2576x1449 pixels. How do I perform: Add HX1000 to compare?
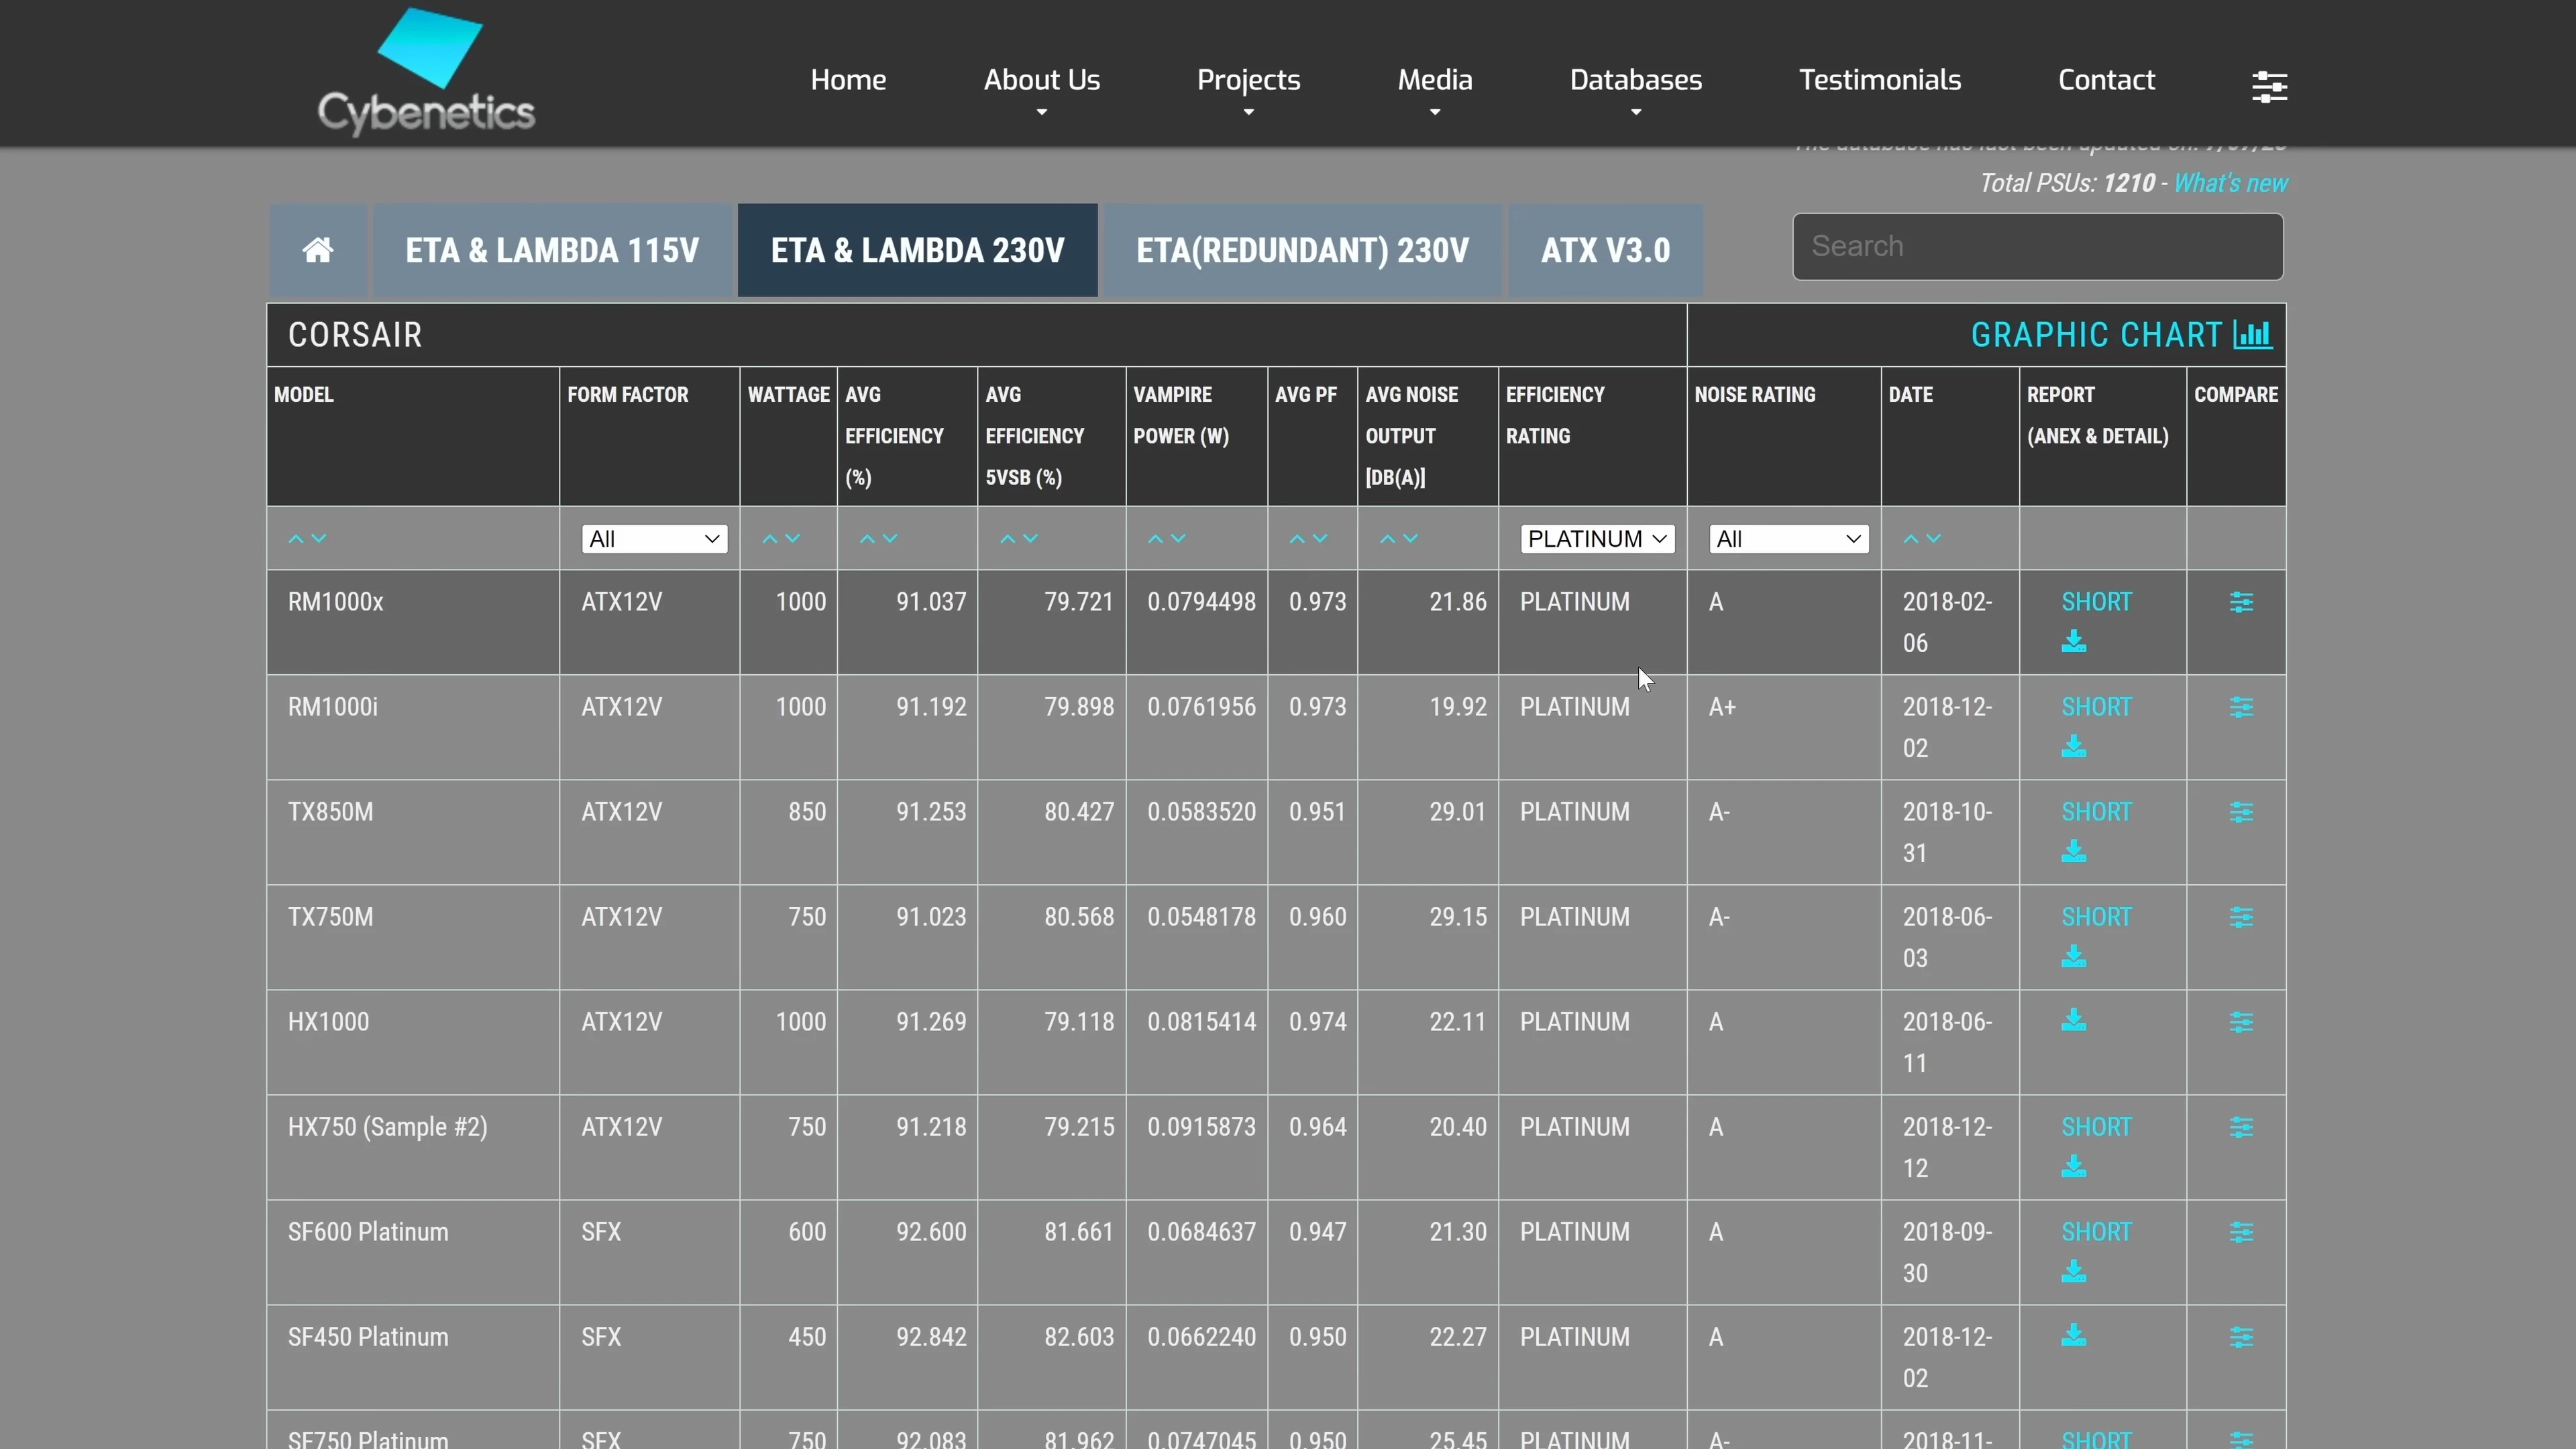click(2241, 1022)
